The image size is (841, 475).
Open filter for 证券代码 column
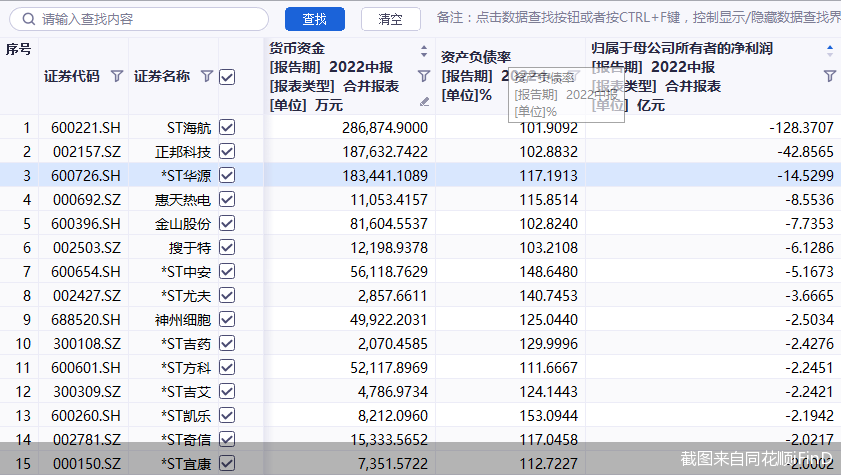116,76
